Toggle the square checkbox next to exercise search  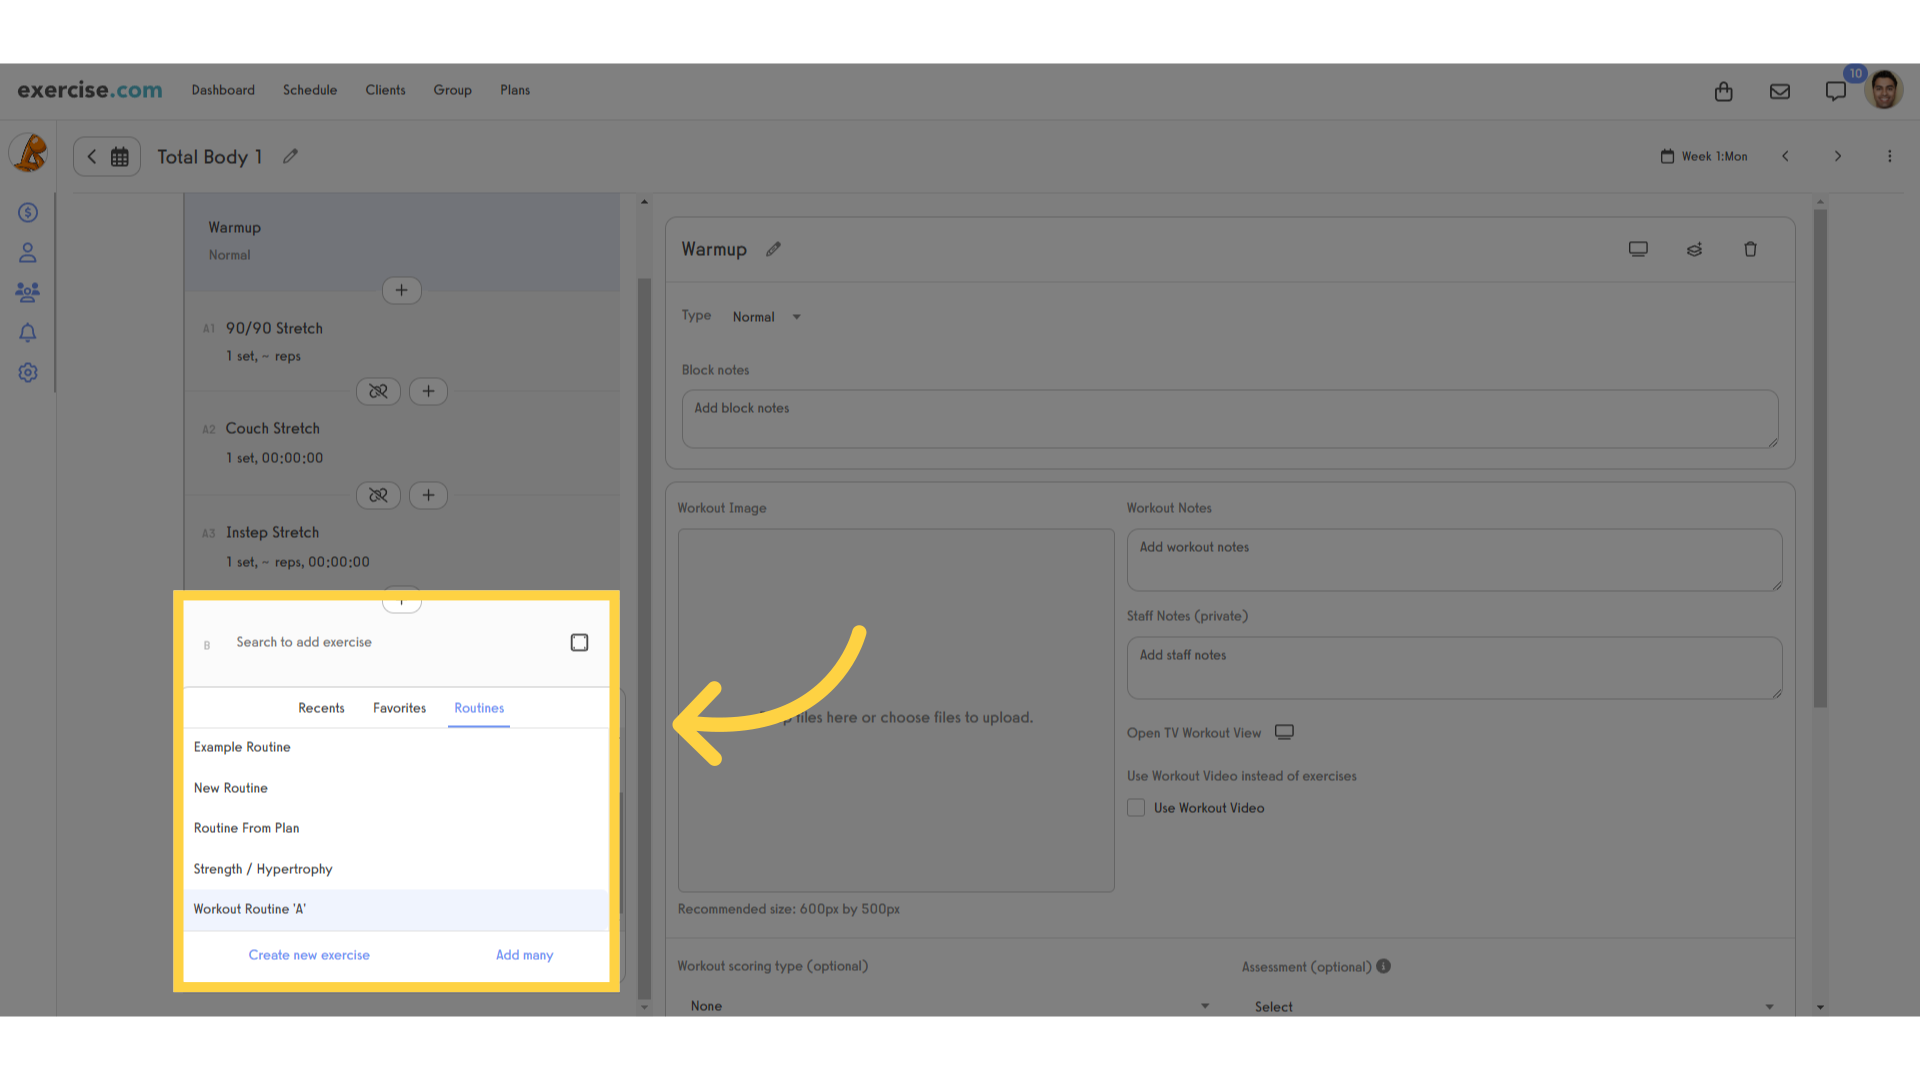579,642
